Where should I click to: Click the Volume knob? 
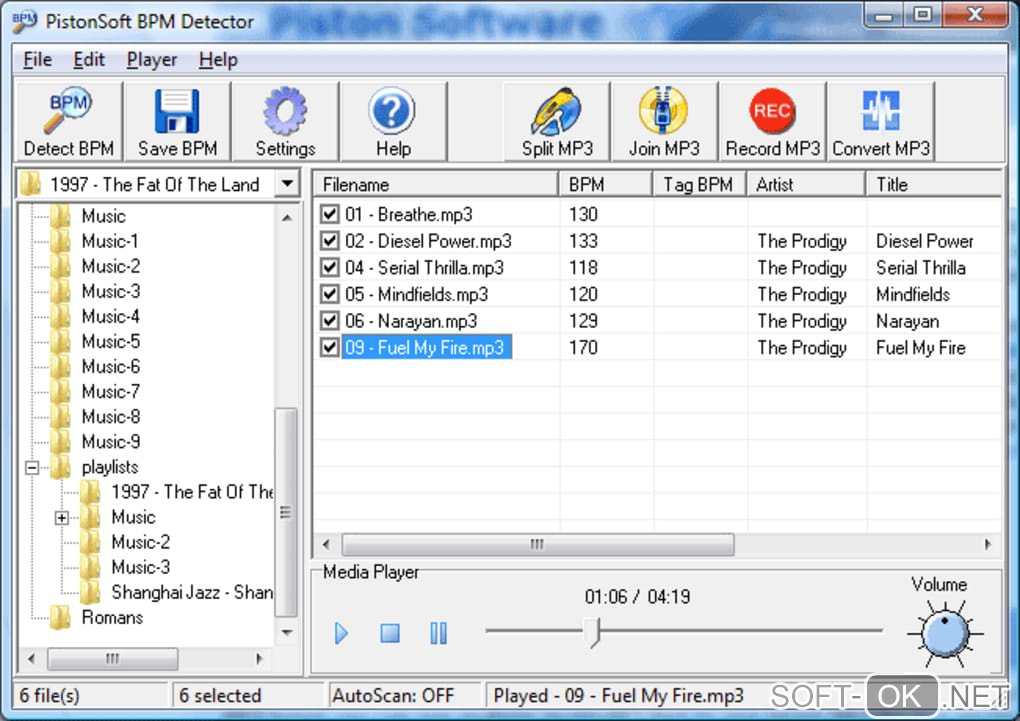(945, 634)
